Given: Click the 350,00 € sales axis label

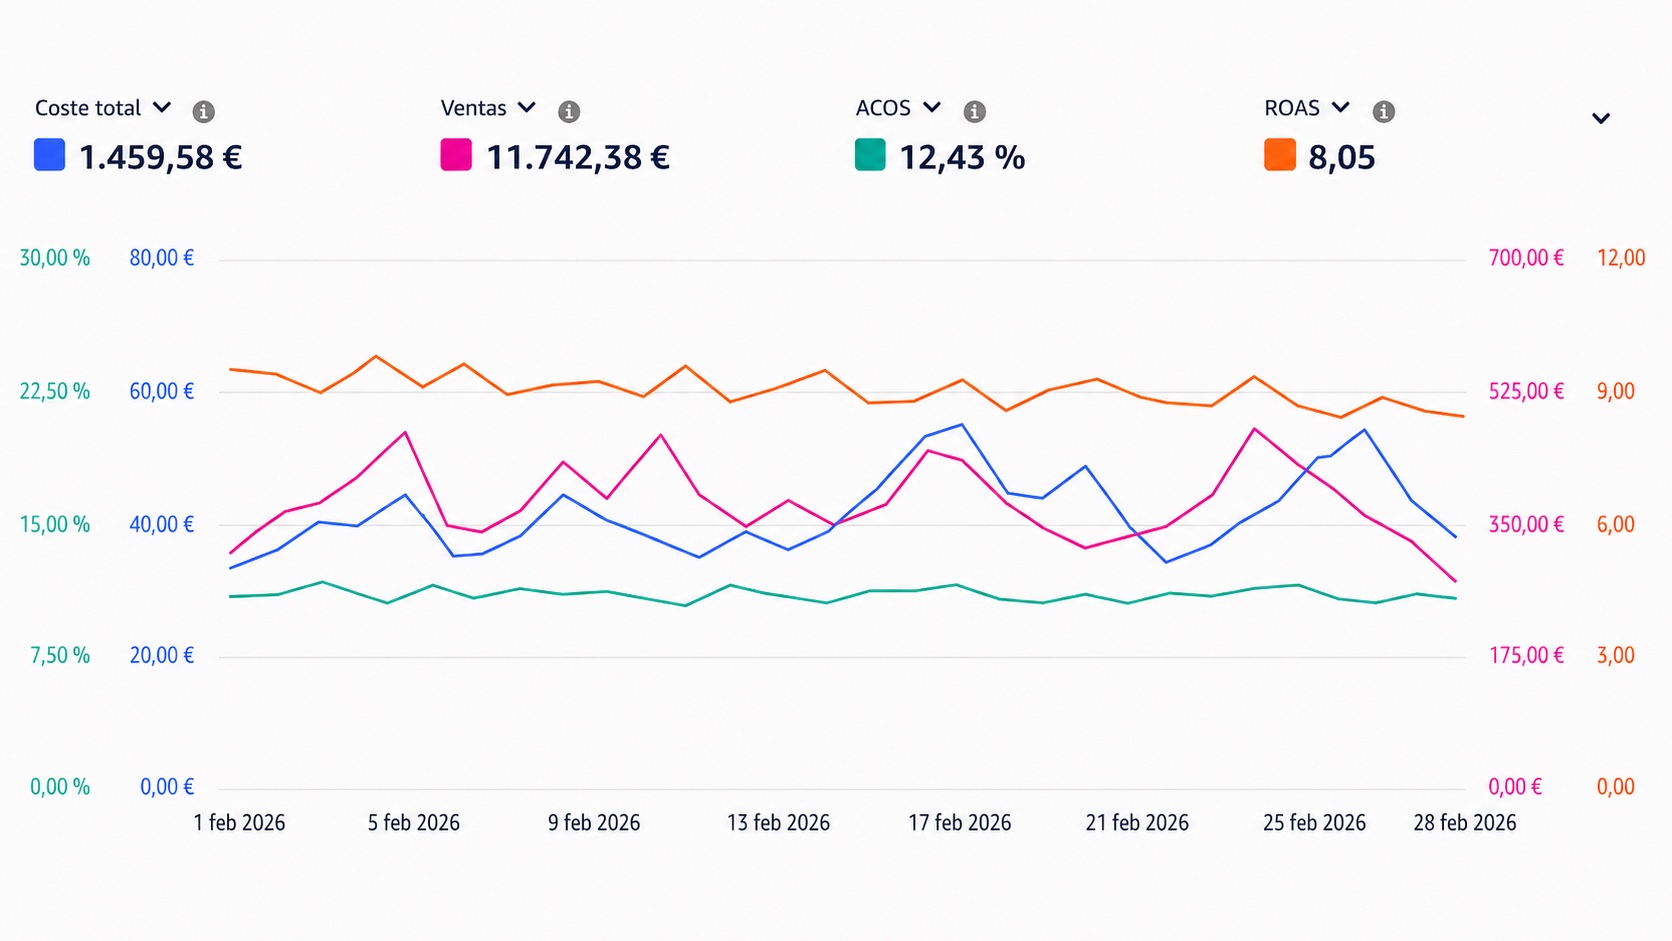Looking at the screenshot, I should pos(1526,524).
